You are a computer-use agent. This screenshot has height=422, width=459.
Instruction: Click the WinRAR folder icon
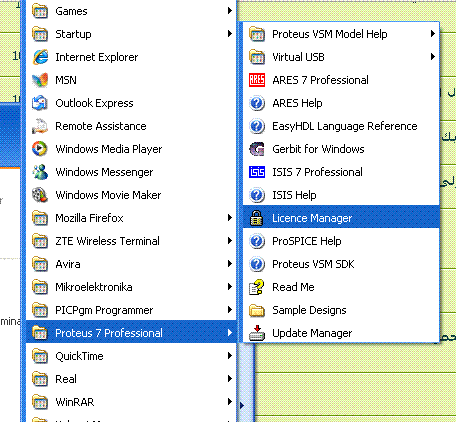click(x=40, y=402)
